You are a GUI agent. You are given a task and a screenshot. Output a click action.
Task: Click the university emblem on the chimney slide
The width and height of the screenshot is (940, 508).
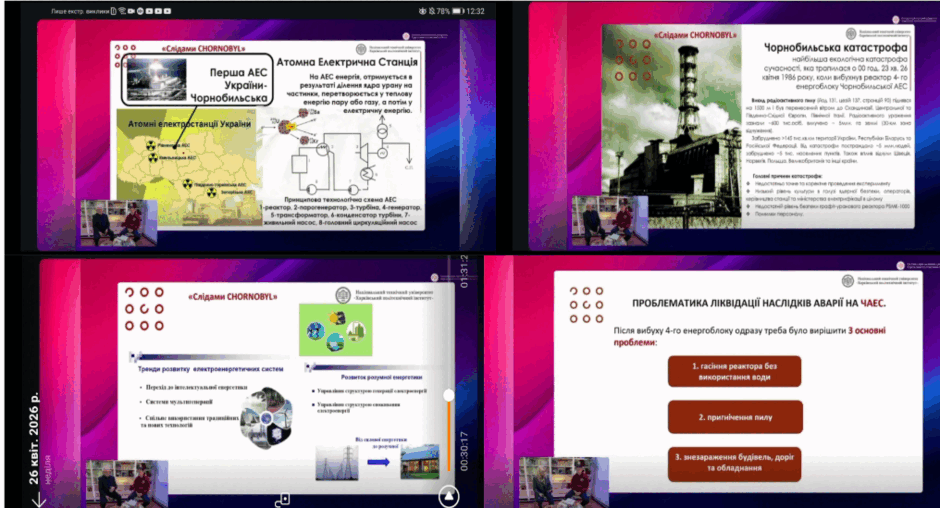pos(851,34)
